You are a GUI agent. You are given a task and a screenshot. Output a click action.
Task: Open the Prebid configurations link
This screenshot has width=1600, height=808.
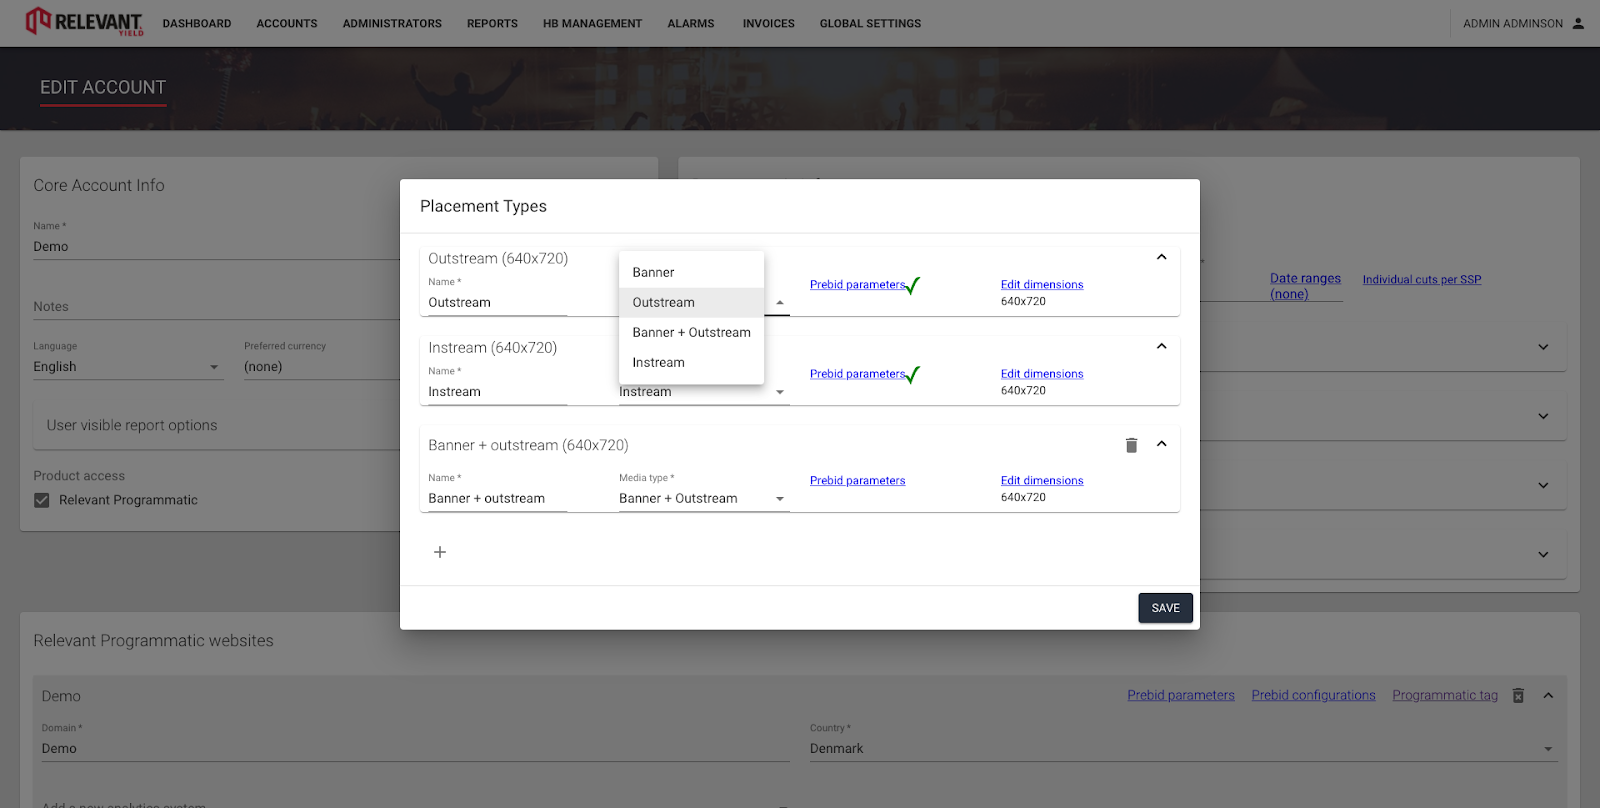(x=1314, y=695)
